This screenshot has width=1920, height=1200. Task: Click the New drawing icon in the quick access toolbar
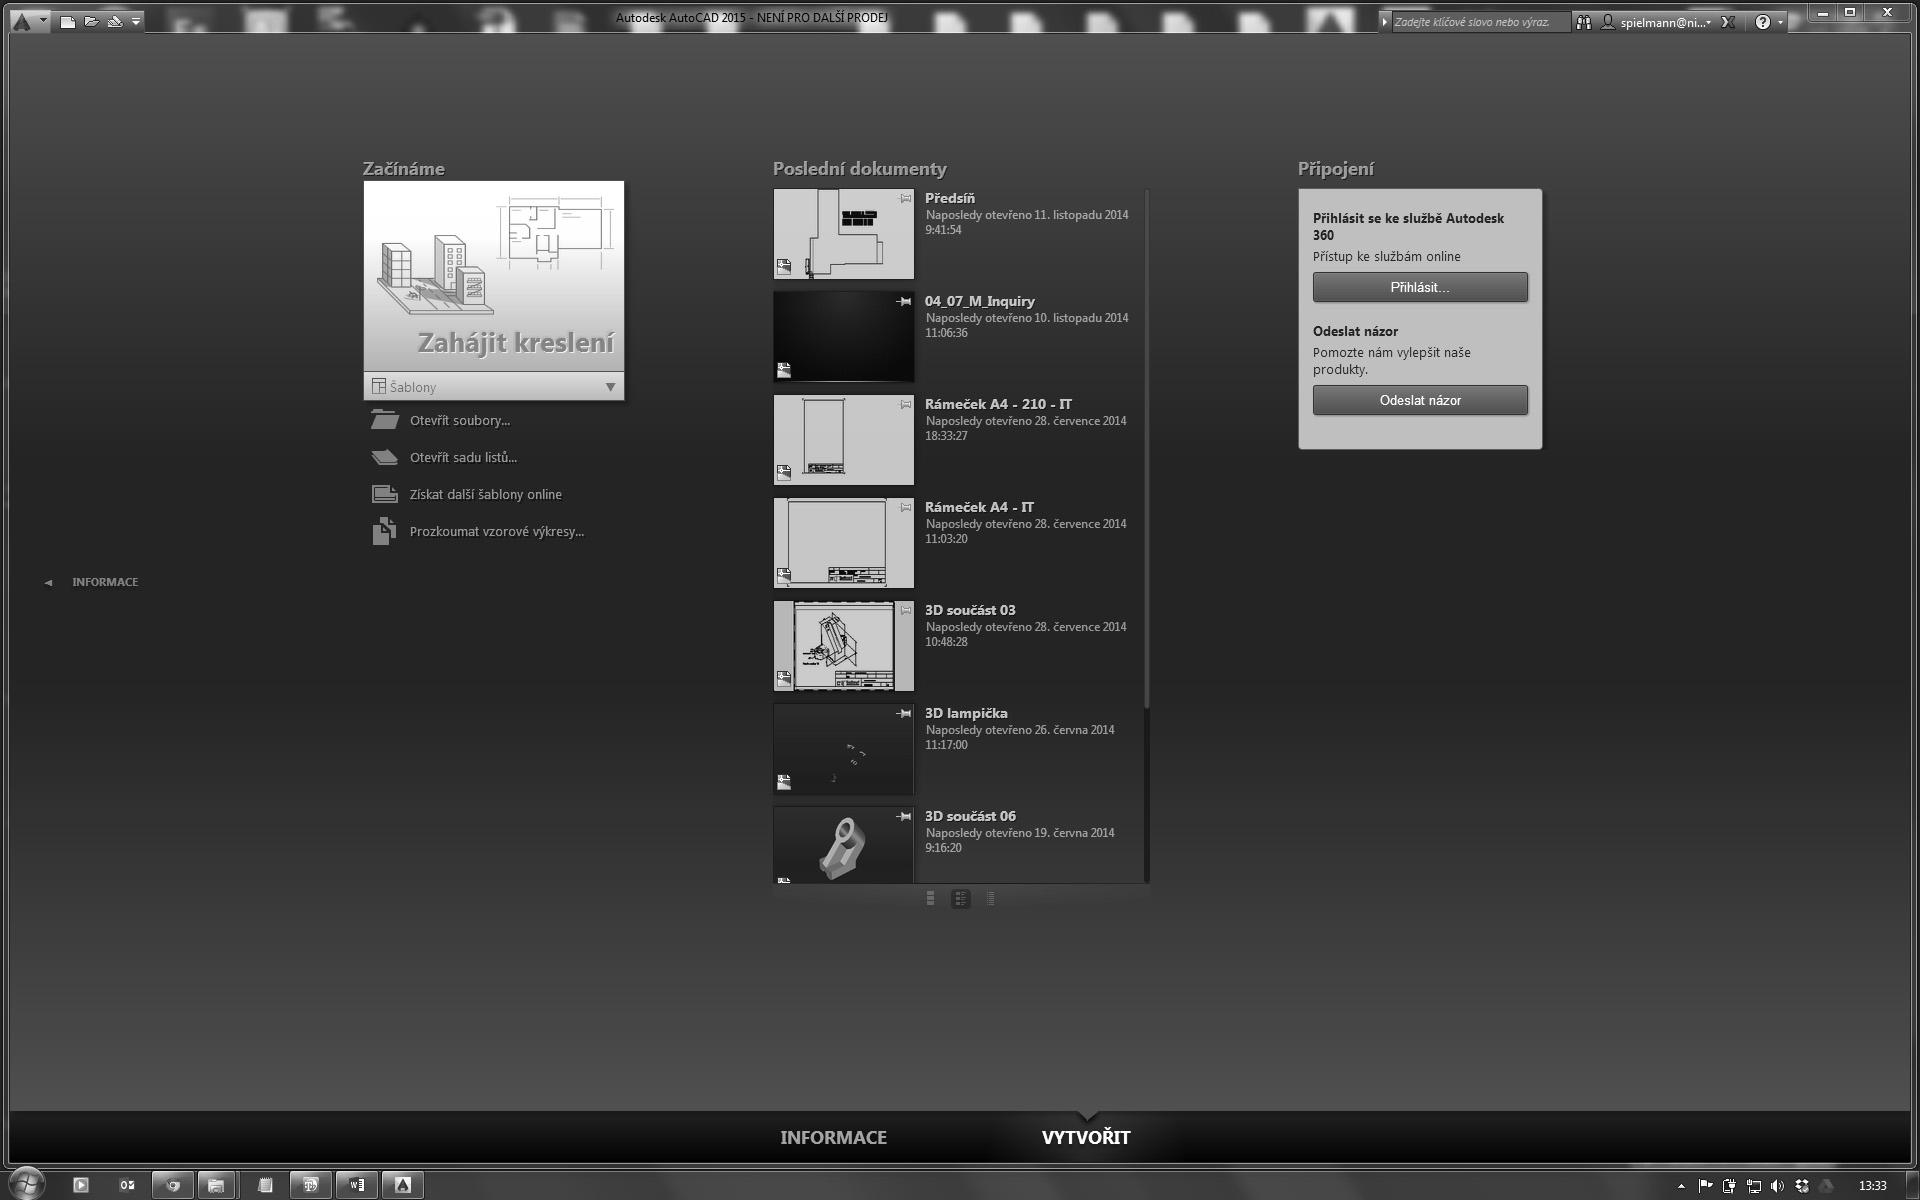pos(68,21)
